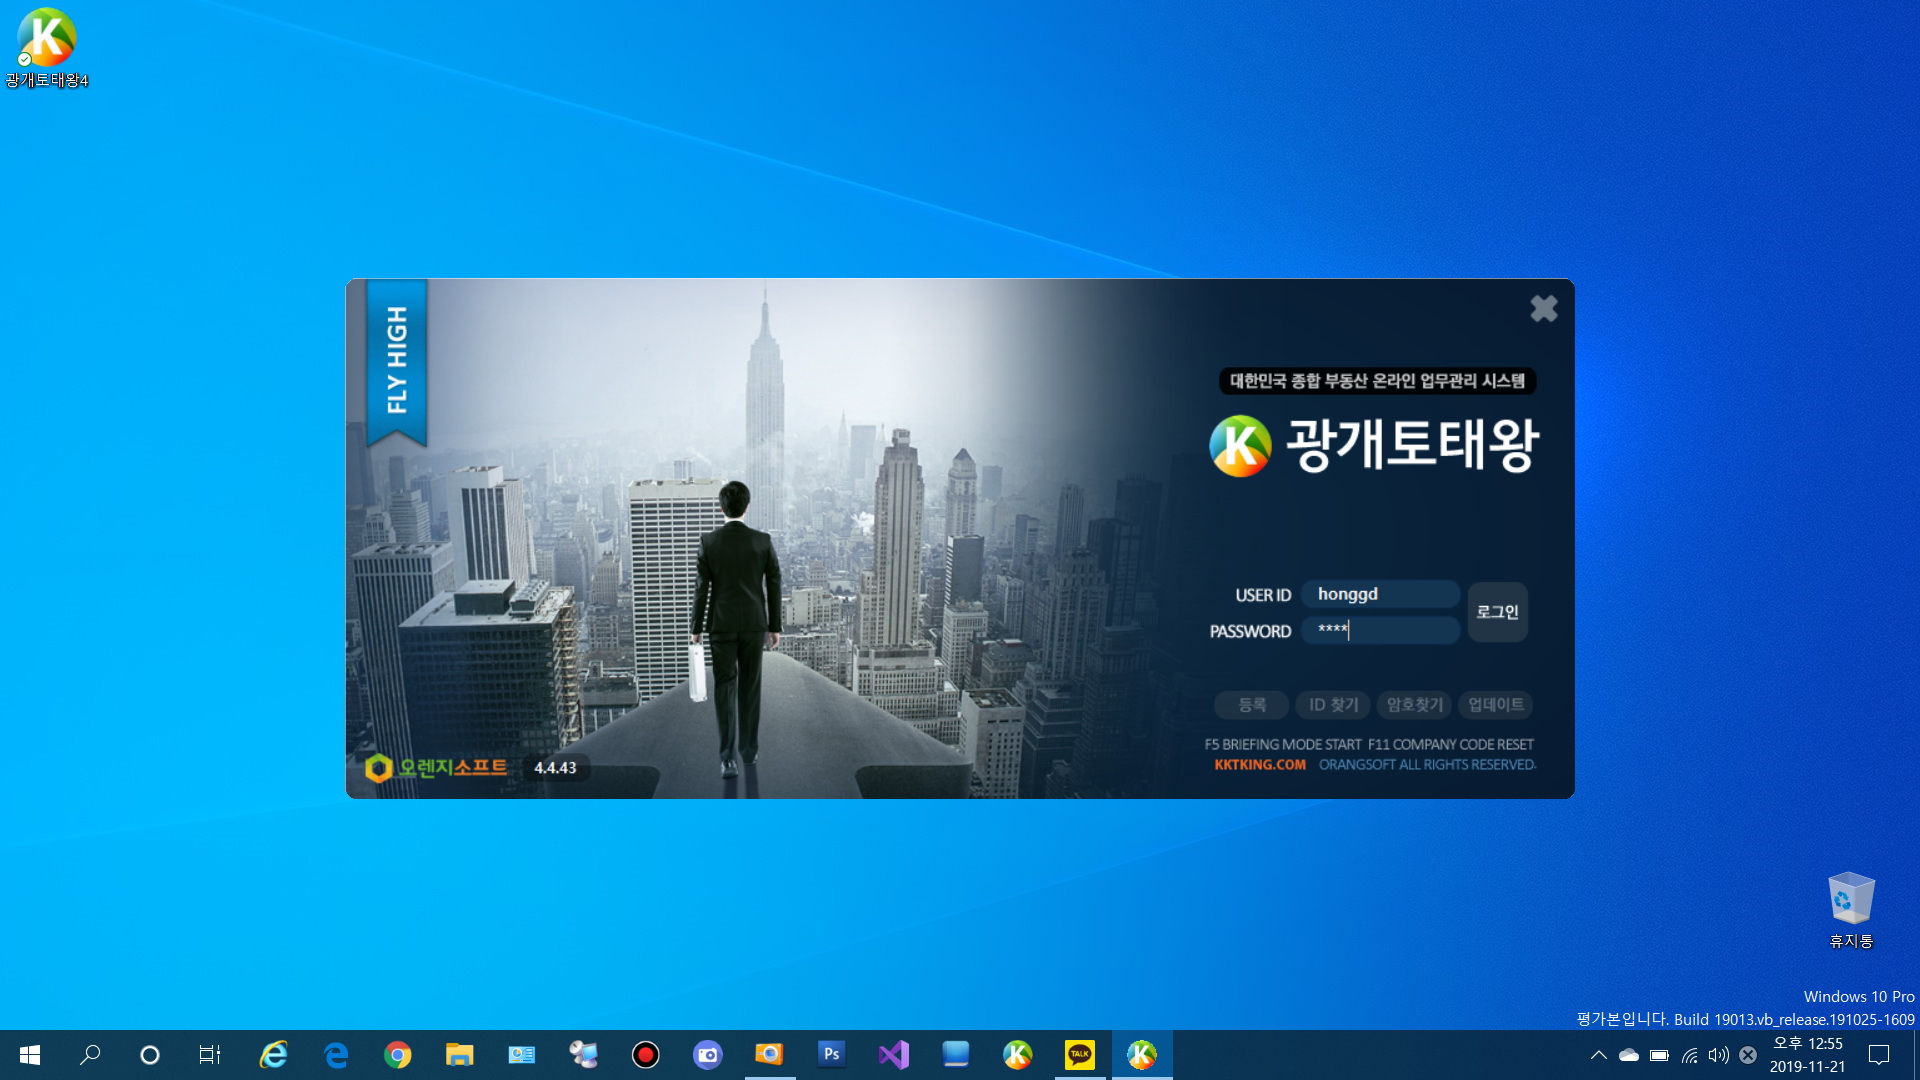Focus the PASSWORD input field
1920x1080 pixels.
[x=1380, y=630]
